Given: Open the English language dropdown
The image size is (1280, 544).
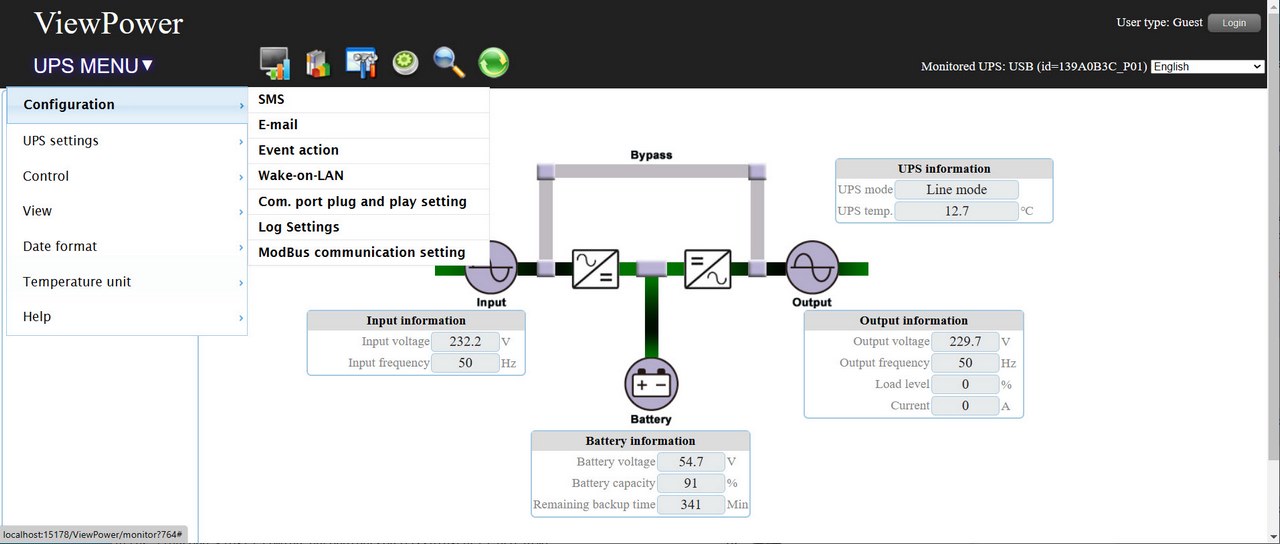Looking at the screenshot, I should point(1208,67).
